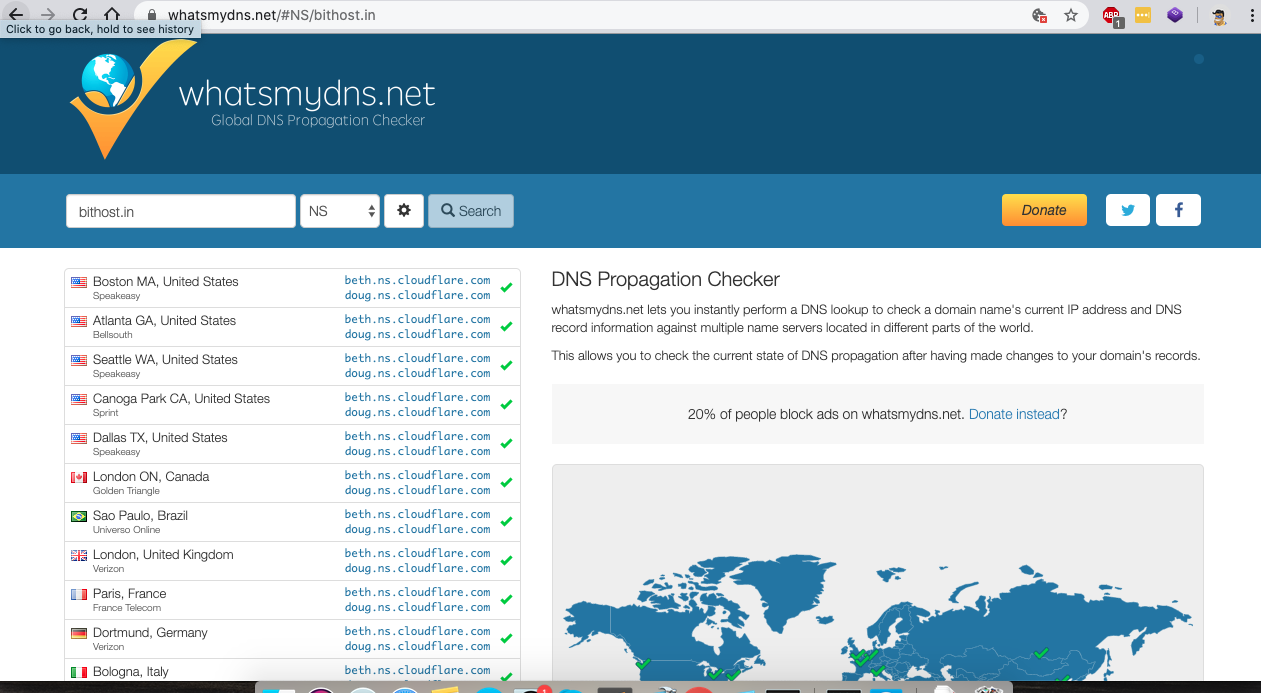1261x693 pixels.
Task: Open the purple cube extension icon
Action: pos(1176,15)
